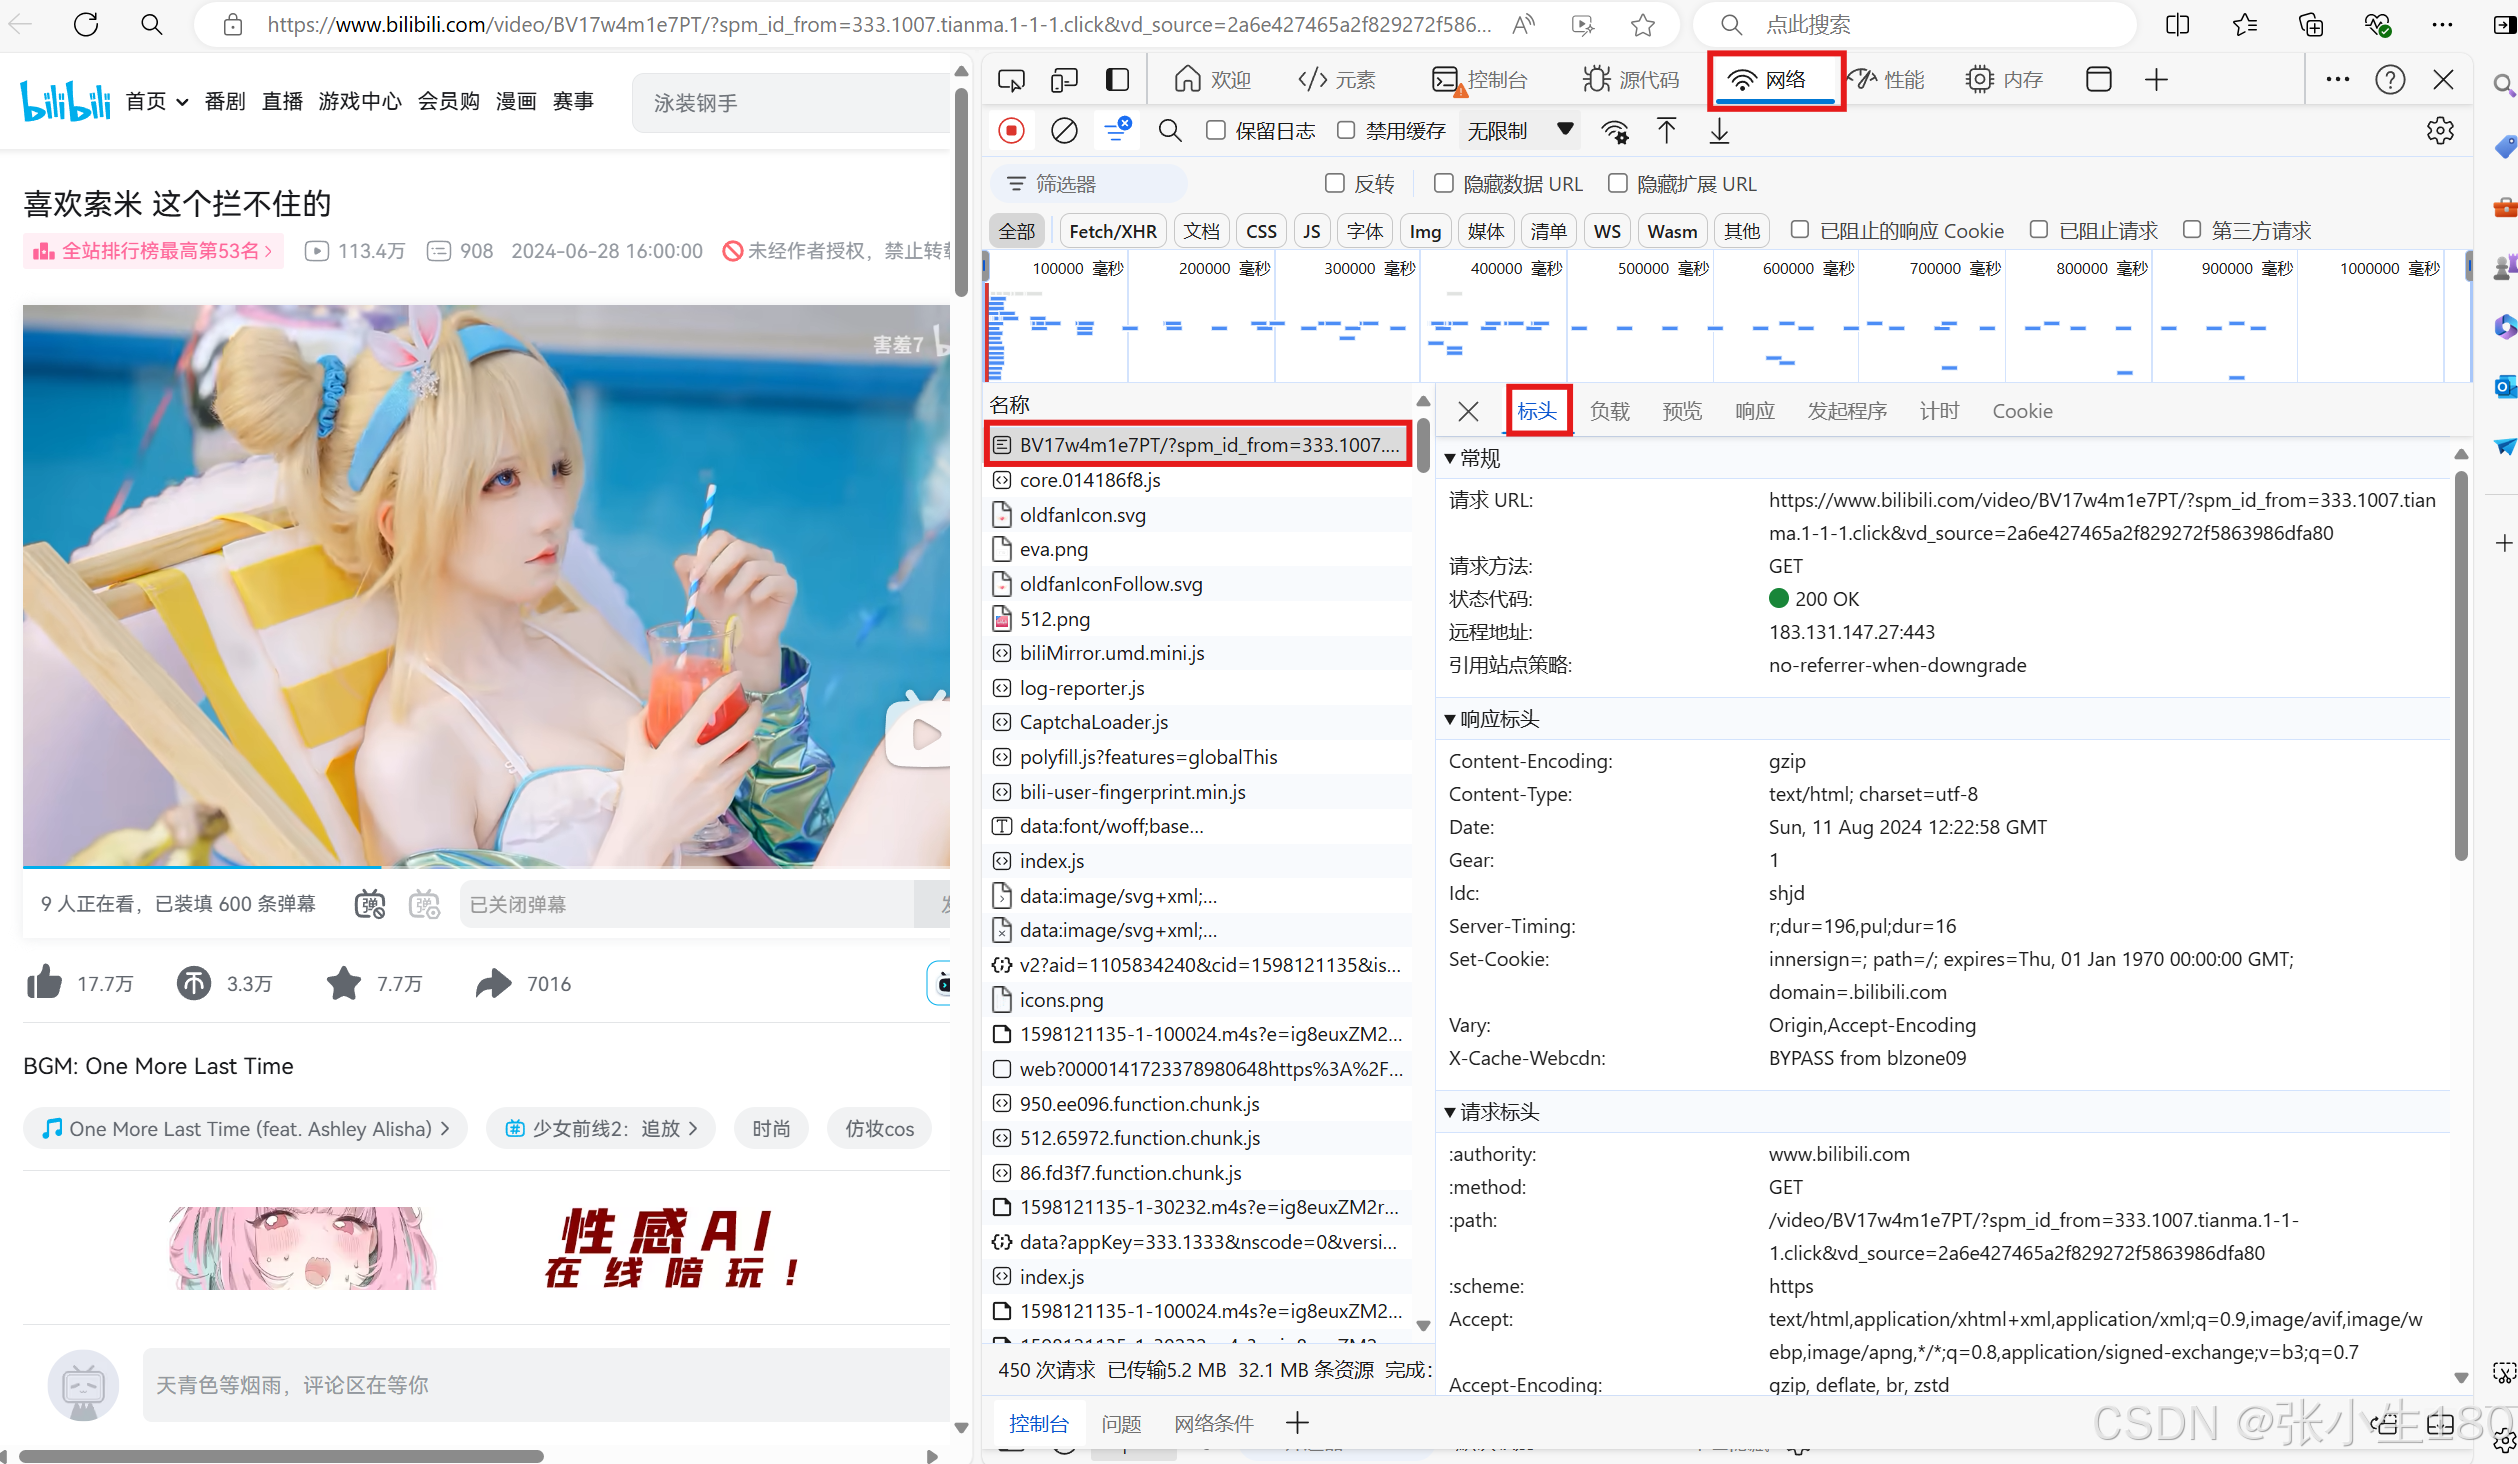Click the comment input box

click(546, 1384)
